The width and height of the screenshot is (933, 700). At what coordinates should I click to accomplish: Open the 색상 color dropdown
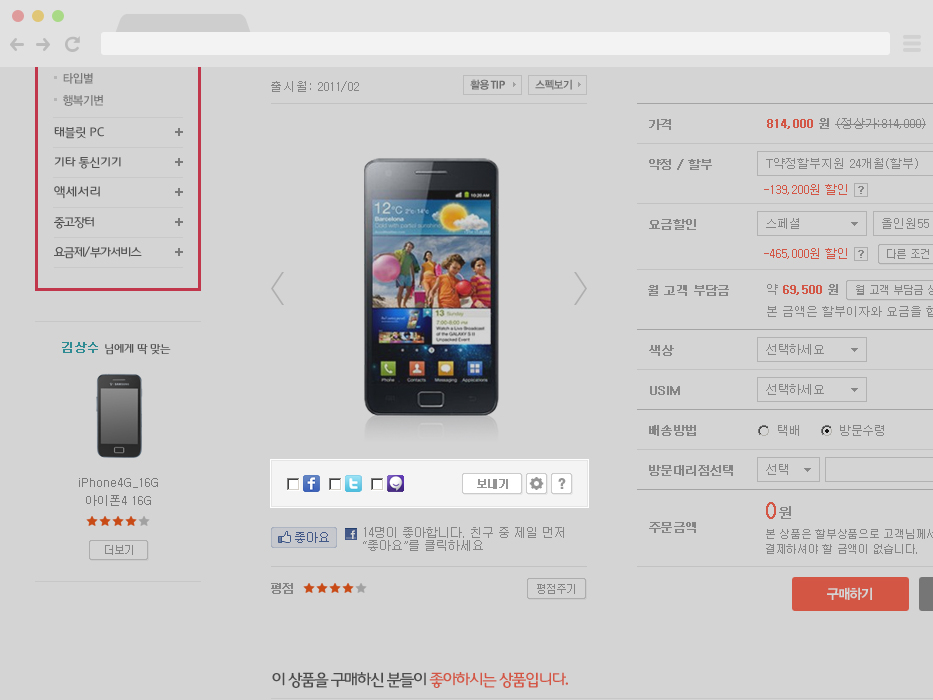(812, 349)
